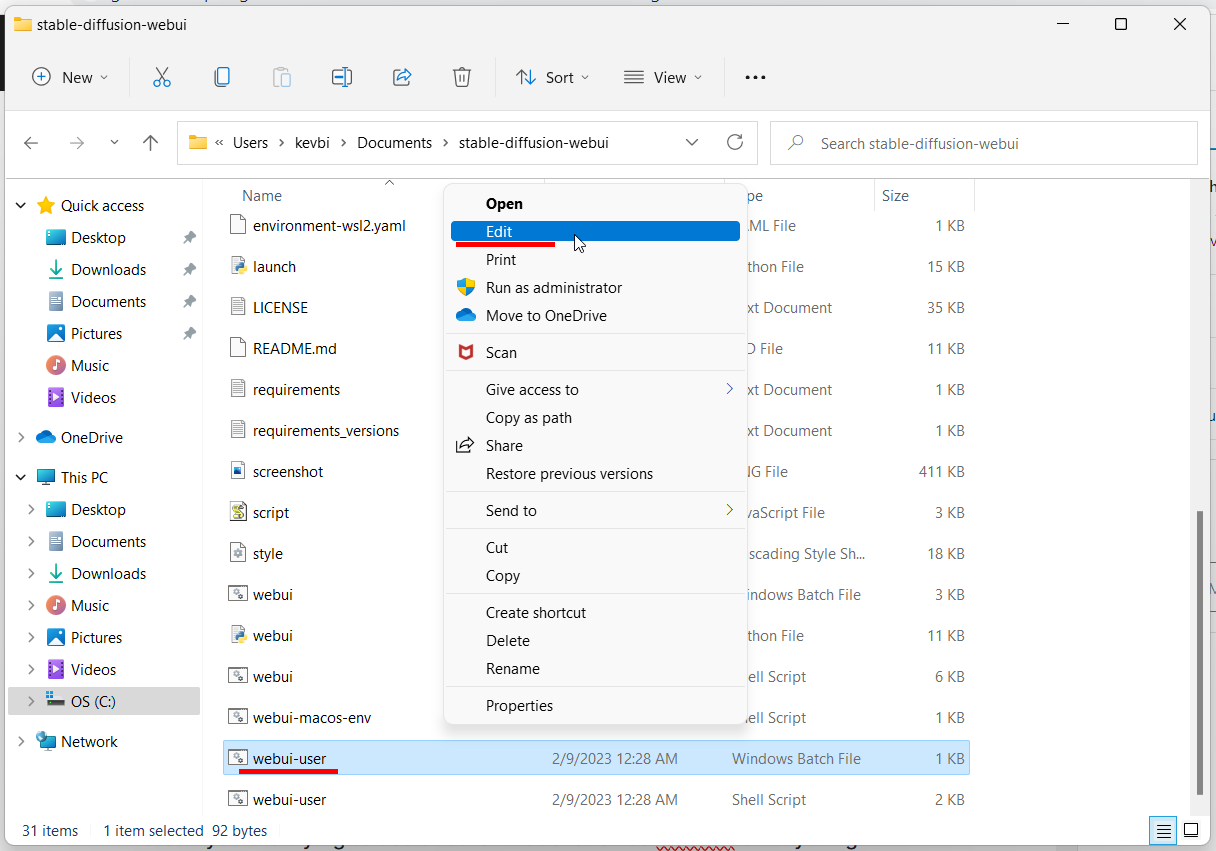This screenshot has width=1216, height=851.
Task: Rename the file via the toolbar Rename icon
Action: tap(341, 77)
